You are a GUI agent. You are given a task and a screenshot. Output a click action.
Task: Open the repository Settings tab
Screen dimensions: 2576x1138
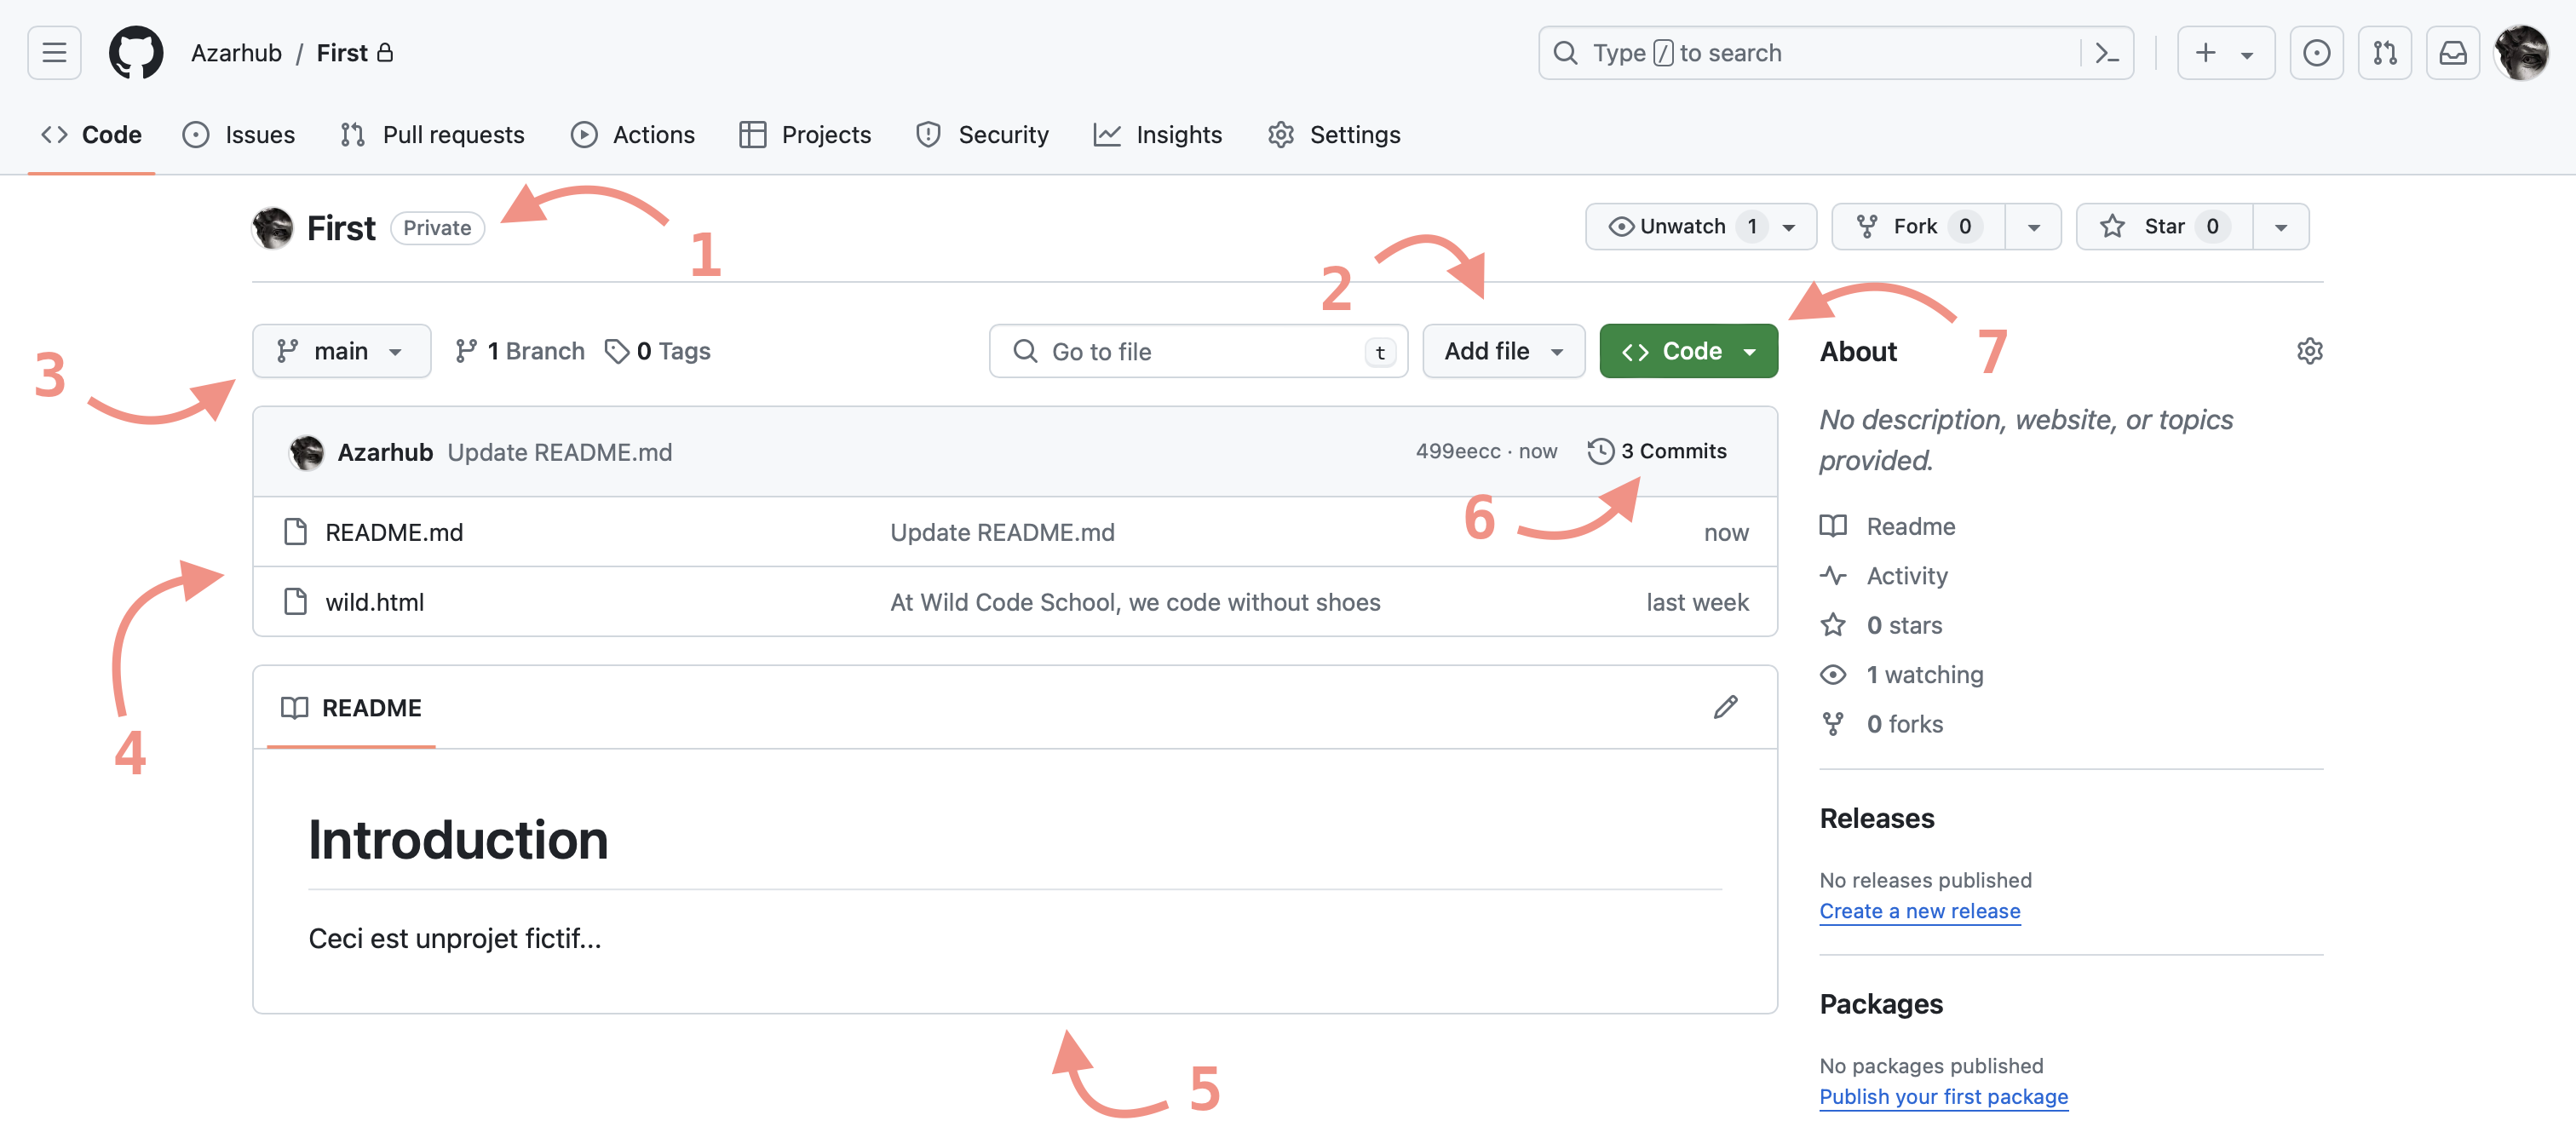coord(1333,134)
